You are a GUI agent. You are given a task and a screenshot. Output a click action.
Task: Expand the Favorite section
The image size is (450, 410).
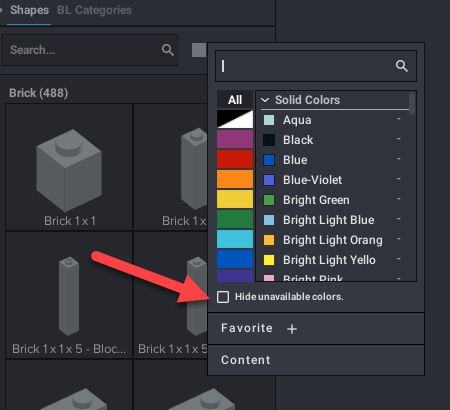click(247, 328)
